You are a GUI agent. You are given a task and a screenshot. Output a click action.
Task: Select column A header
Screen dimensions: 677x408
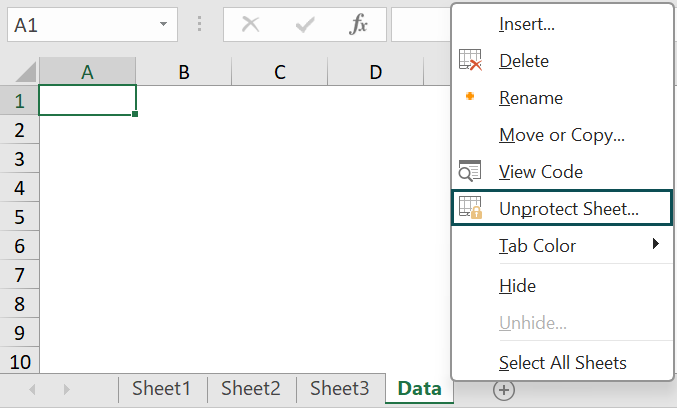click(x=88, y=72)
